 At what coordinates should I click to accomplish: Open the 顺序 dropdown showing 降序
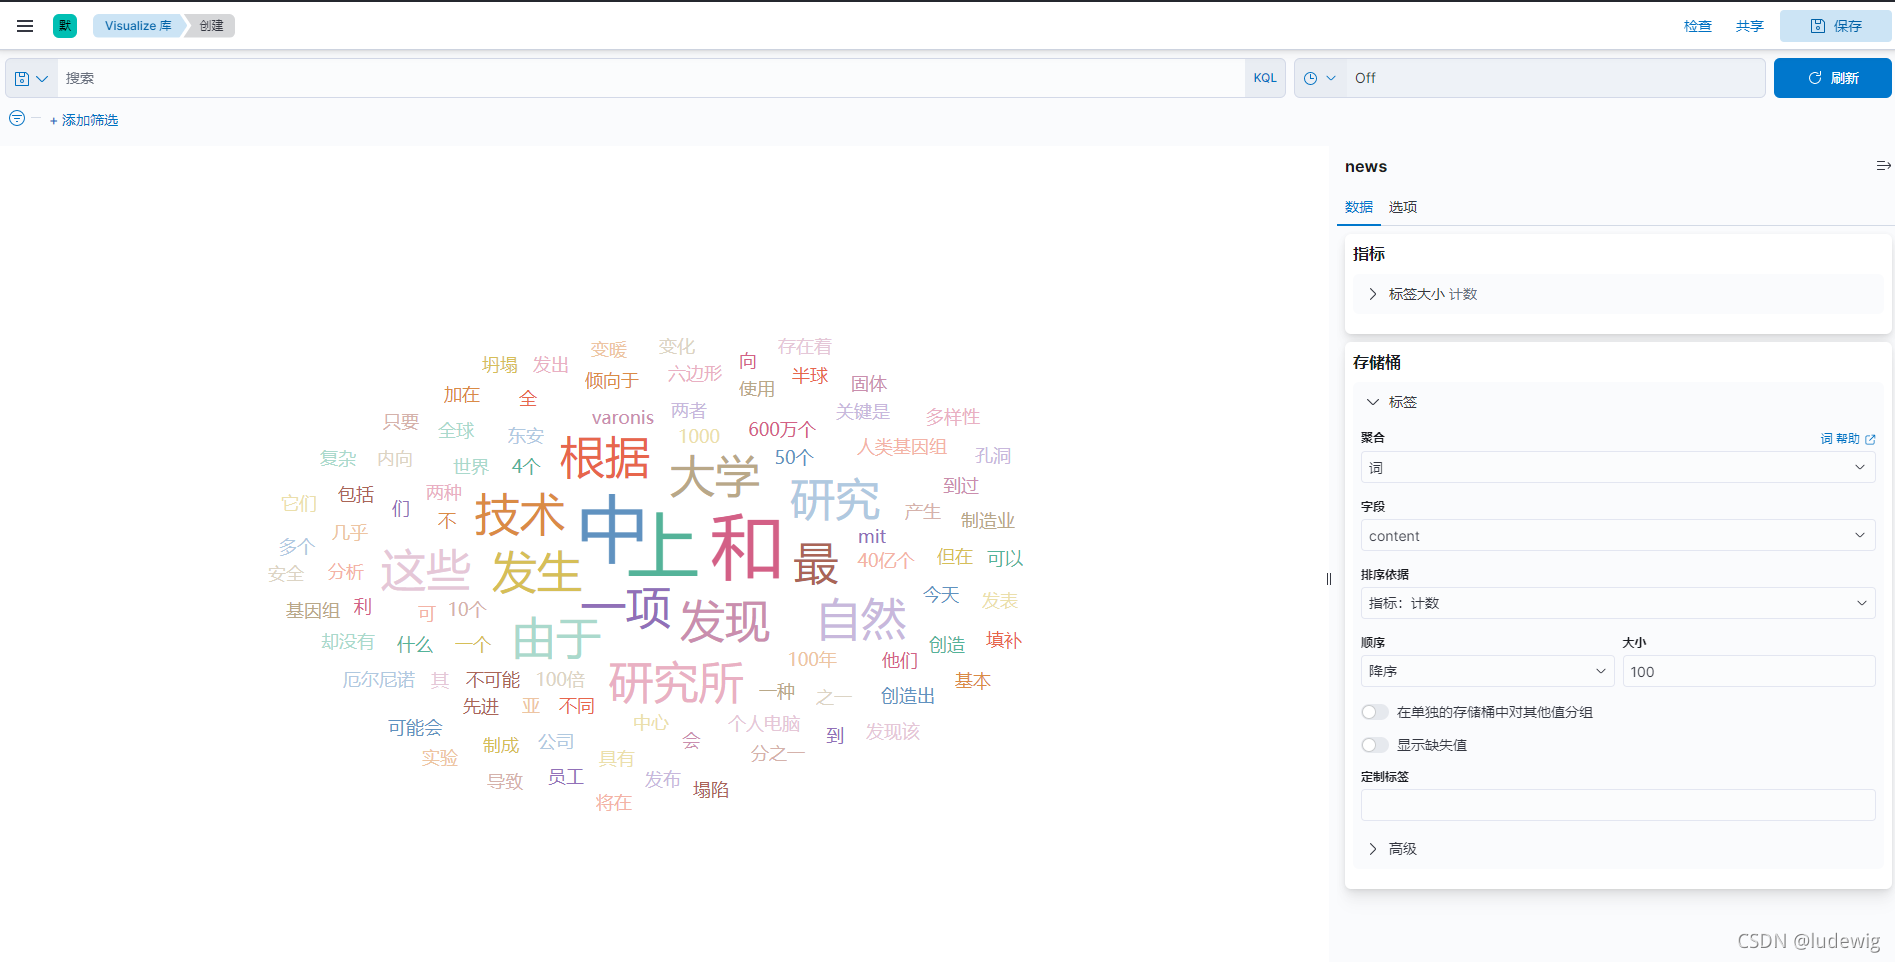pos(1487,671)
